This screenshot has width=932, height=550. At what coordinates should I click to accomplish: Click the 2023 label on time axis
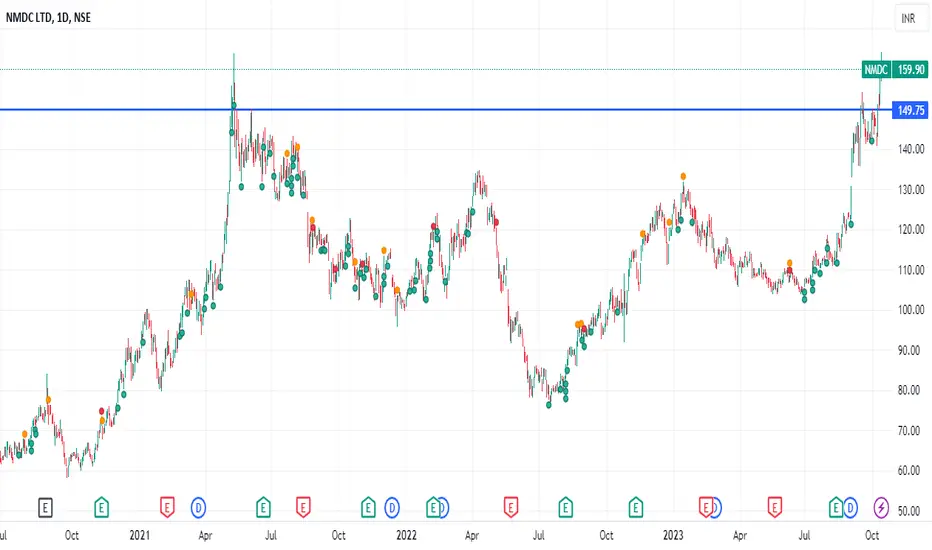[673, 535]
